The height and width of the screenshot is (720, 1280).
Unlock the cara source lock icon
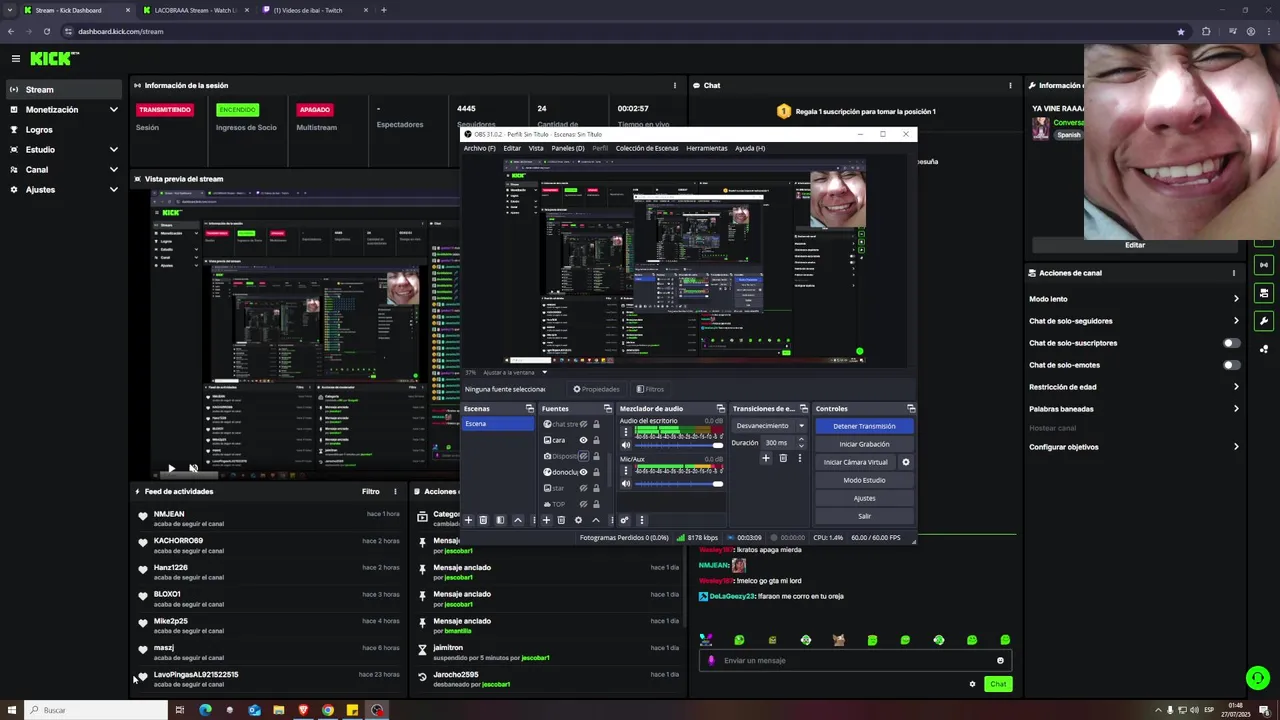[596, 440]
